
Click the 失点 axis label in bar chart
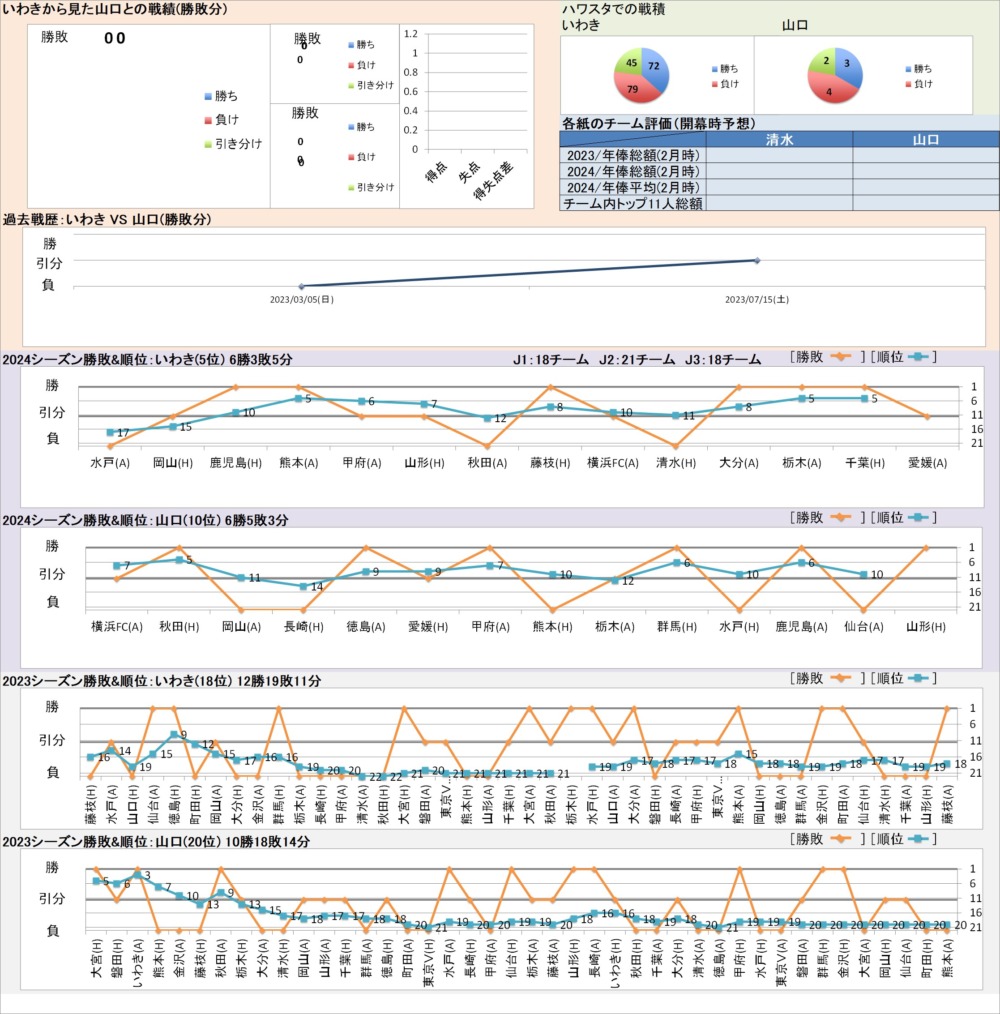click(469, 171)
